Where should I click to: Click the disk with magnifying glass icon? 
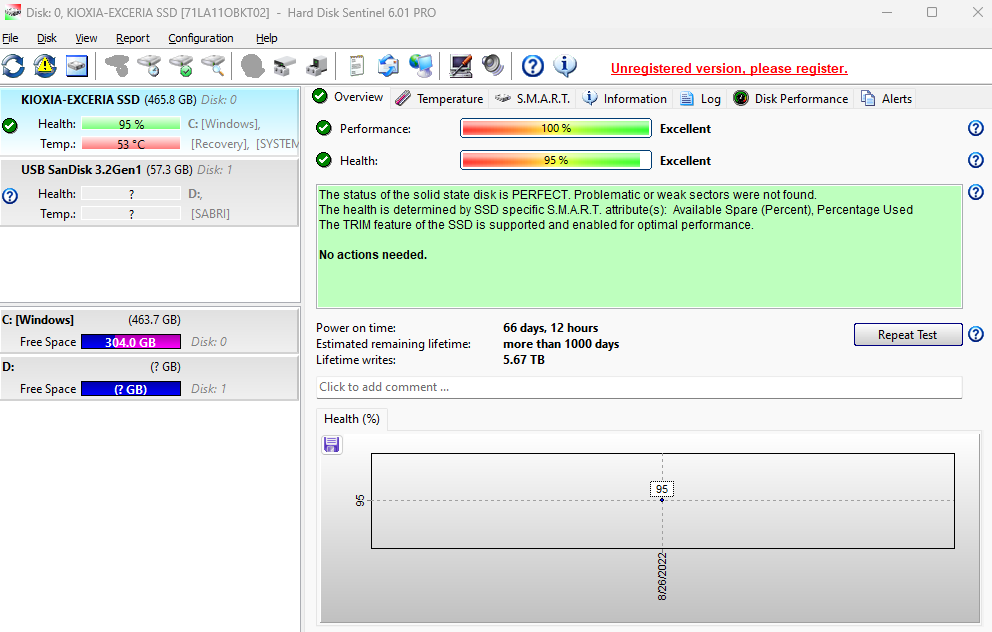(x=213, y=66)
